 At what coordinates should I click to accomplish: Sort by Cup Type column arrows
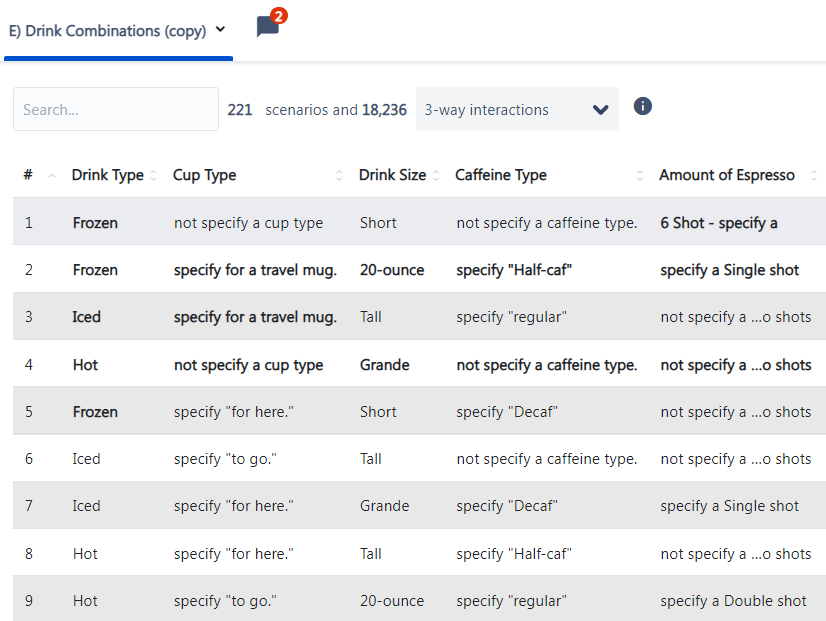[339, 175]
